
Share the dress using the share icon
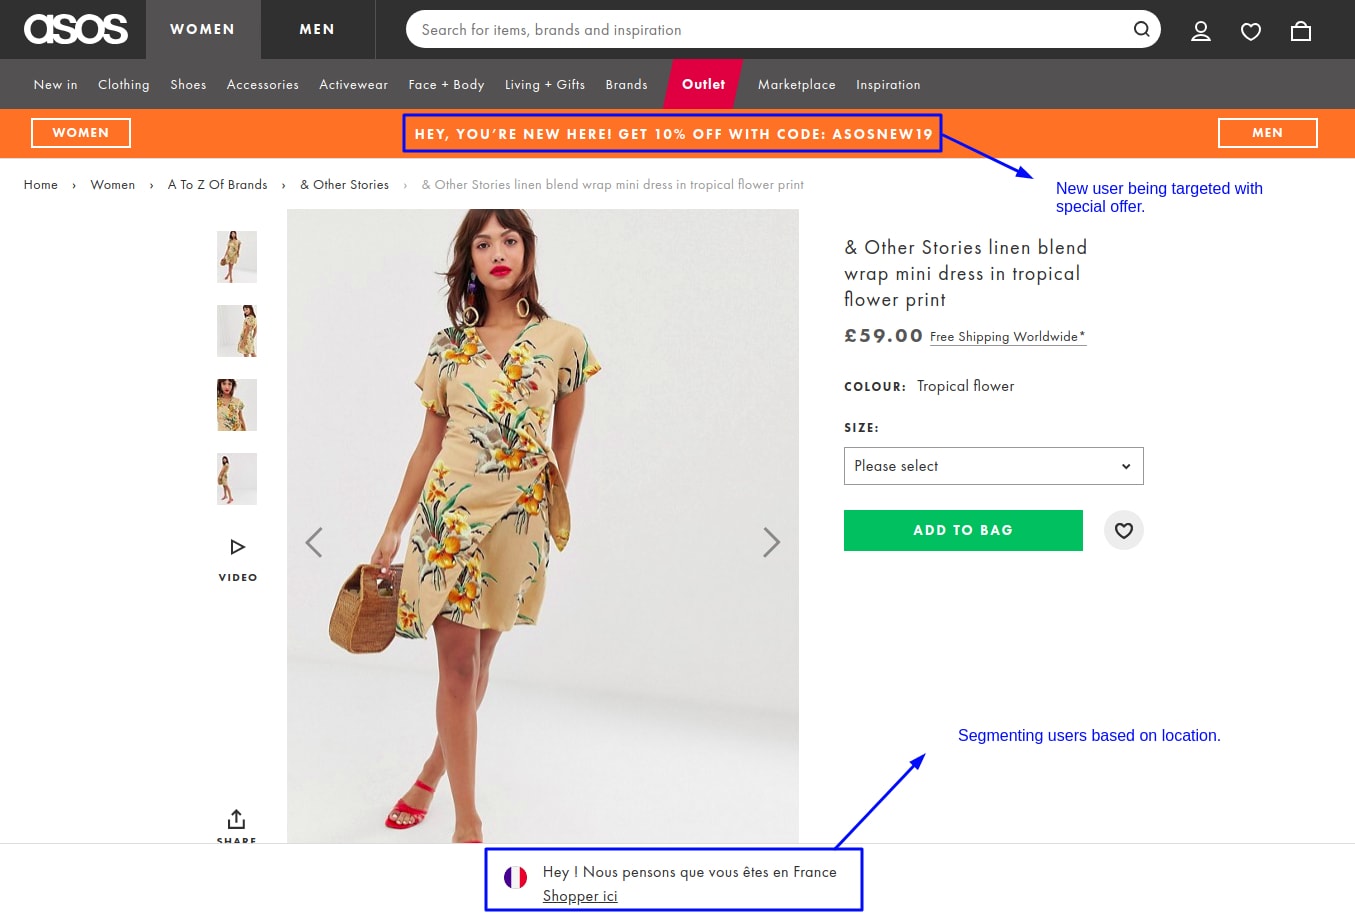click(236, 824)
